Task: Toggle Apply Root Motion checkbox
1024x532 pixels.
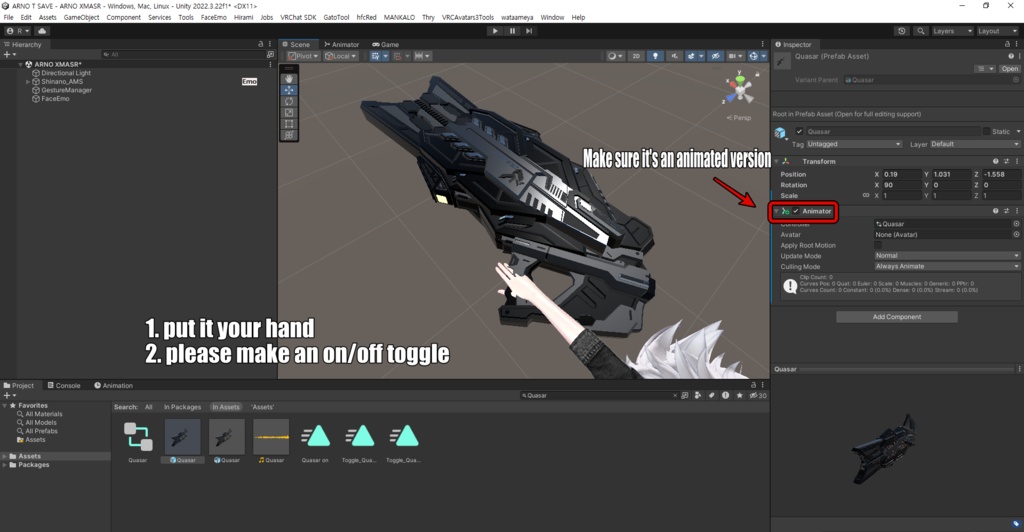Action: click(878, 245)
